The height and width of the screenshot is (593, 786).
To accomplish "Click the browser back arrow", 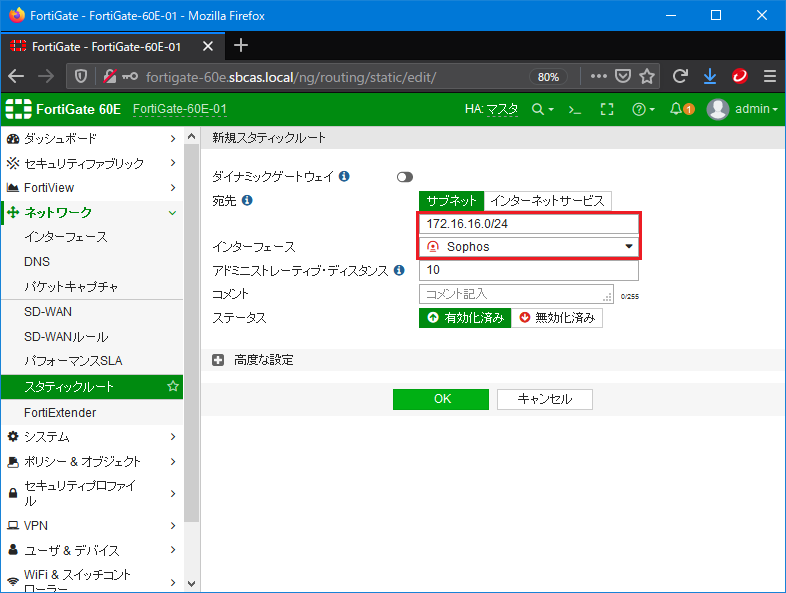I will (x=16, y=76).
